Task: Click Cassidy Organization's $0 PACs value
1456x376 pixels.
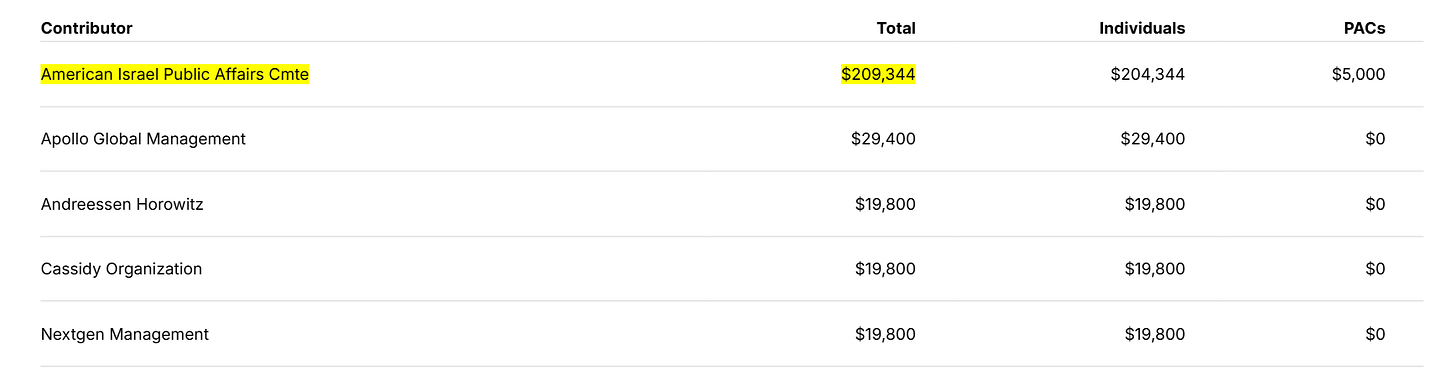Action: pos(1375,269)
